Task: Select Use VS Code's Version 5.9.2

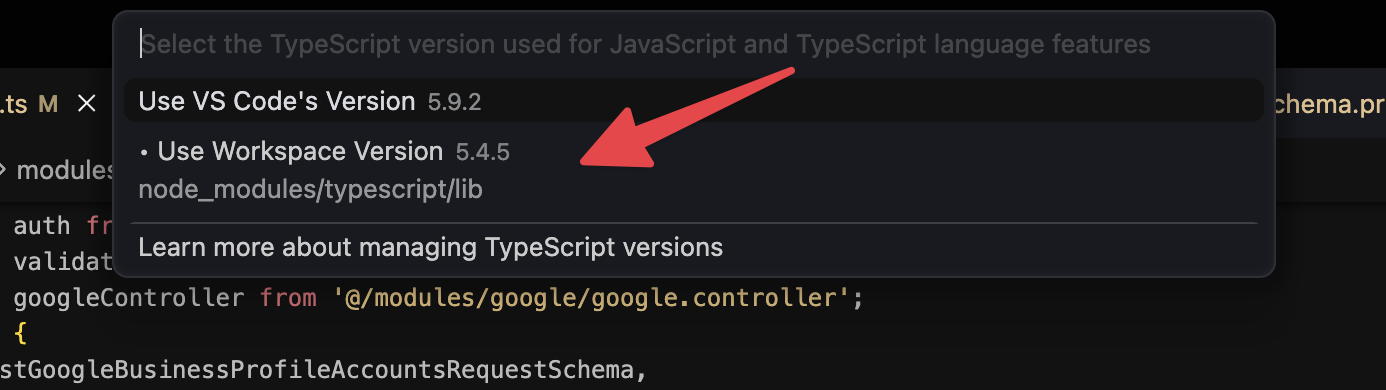Action: pos(693,101)
